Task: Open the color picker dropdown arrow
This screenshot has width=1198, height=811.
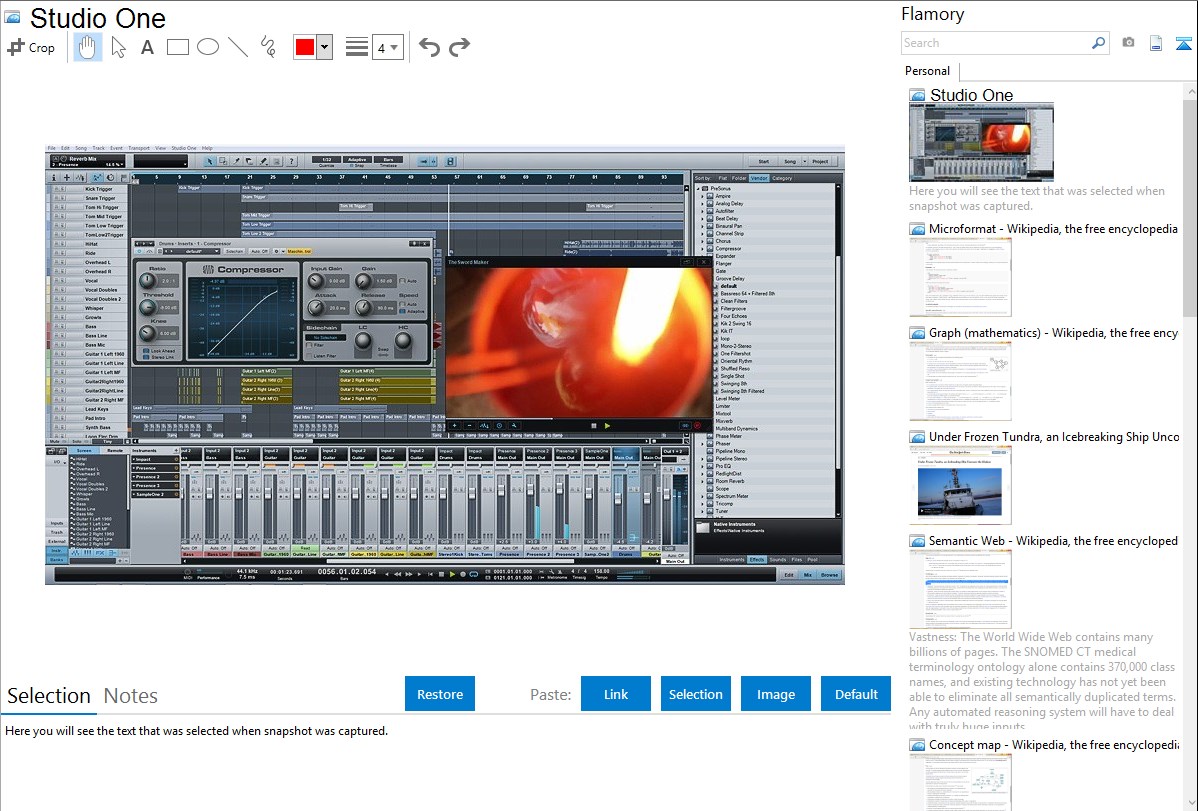Action: 324,47
